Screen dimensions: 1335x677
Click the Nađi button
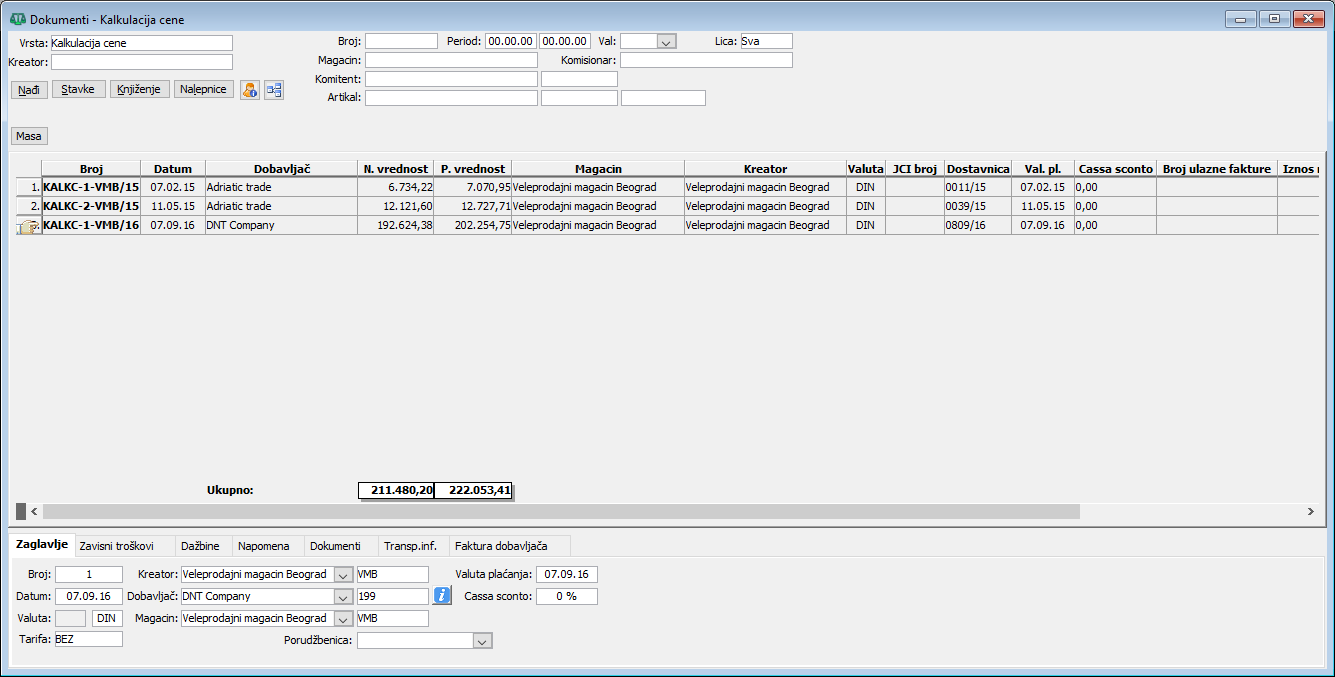point(29,89)
